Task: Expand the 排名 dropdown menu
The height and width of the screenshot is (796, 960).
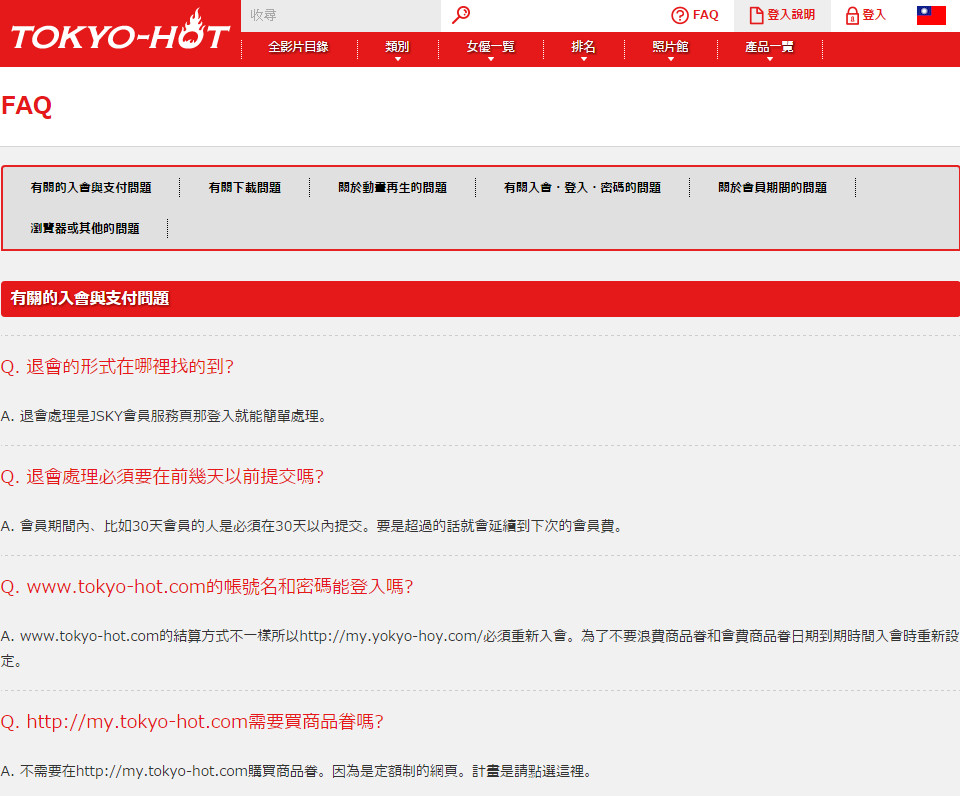Action: [x=583, y=48]
